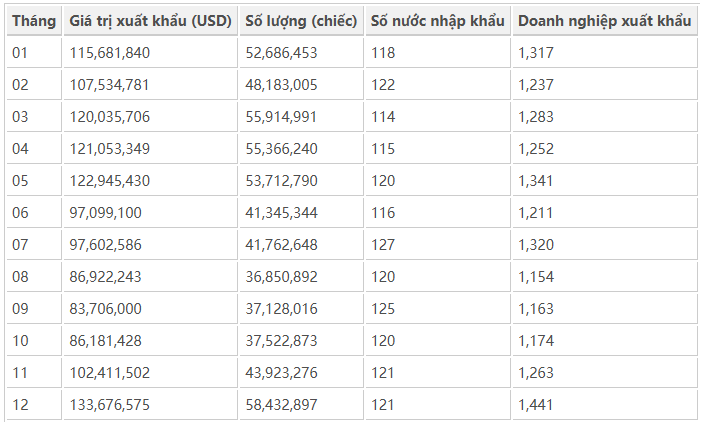709x425 pixels.
Task: Select month cell 03
Action: 21,117
